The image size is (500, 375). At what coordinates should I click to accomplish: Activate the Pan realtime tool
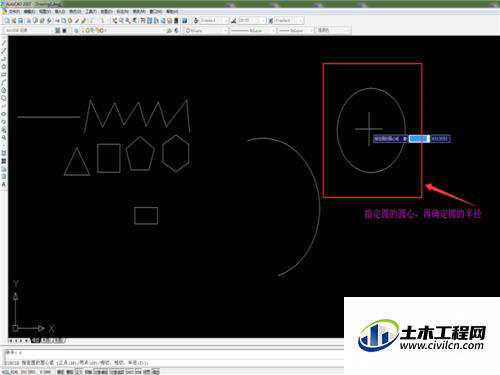pos(115,21)
